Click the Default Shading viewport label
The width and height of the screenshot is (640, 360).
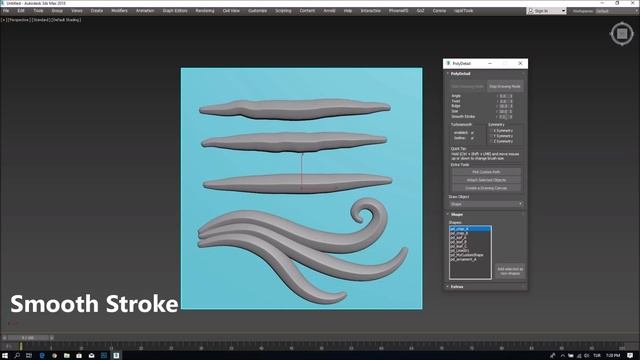tap(66, 20)
